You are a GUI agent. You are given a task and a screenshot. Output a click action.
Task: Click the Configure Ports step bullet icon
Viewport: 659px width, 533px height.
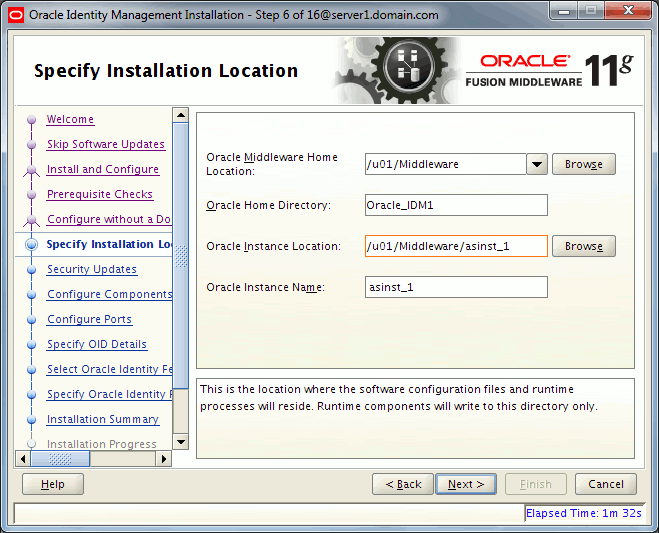pyautogui.click(x=32, y=319)
